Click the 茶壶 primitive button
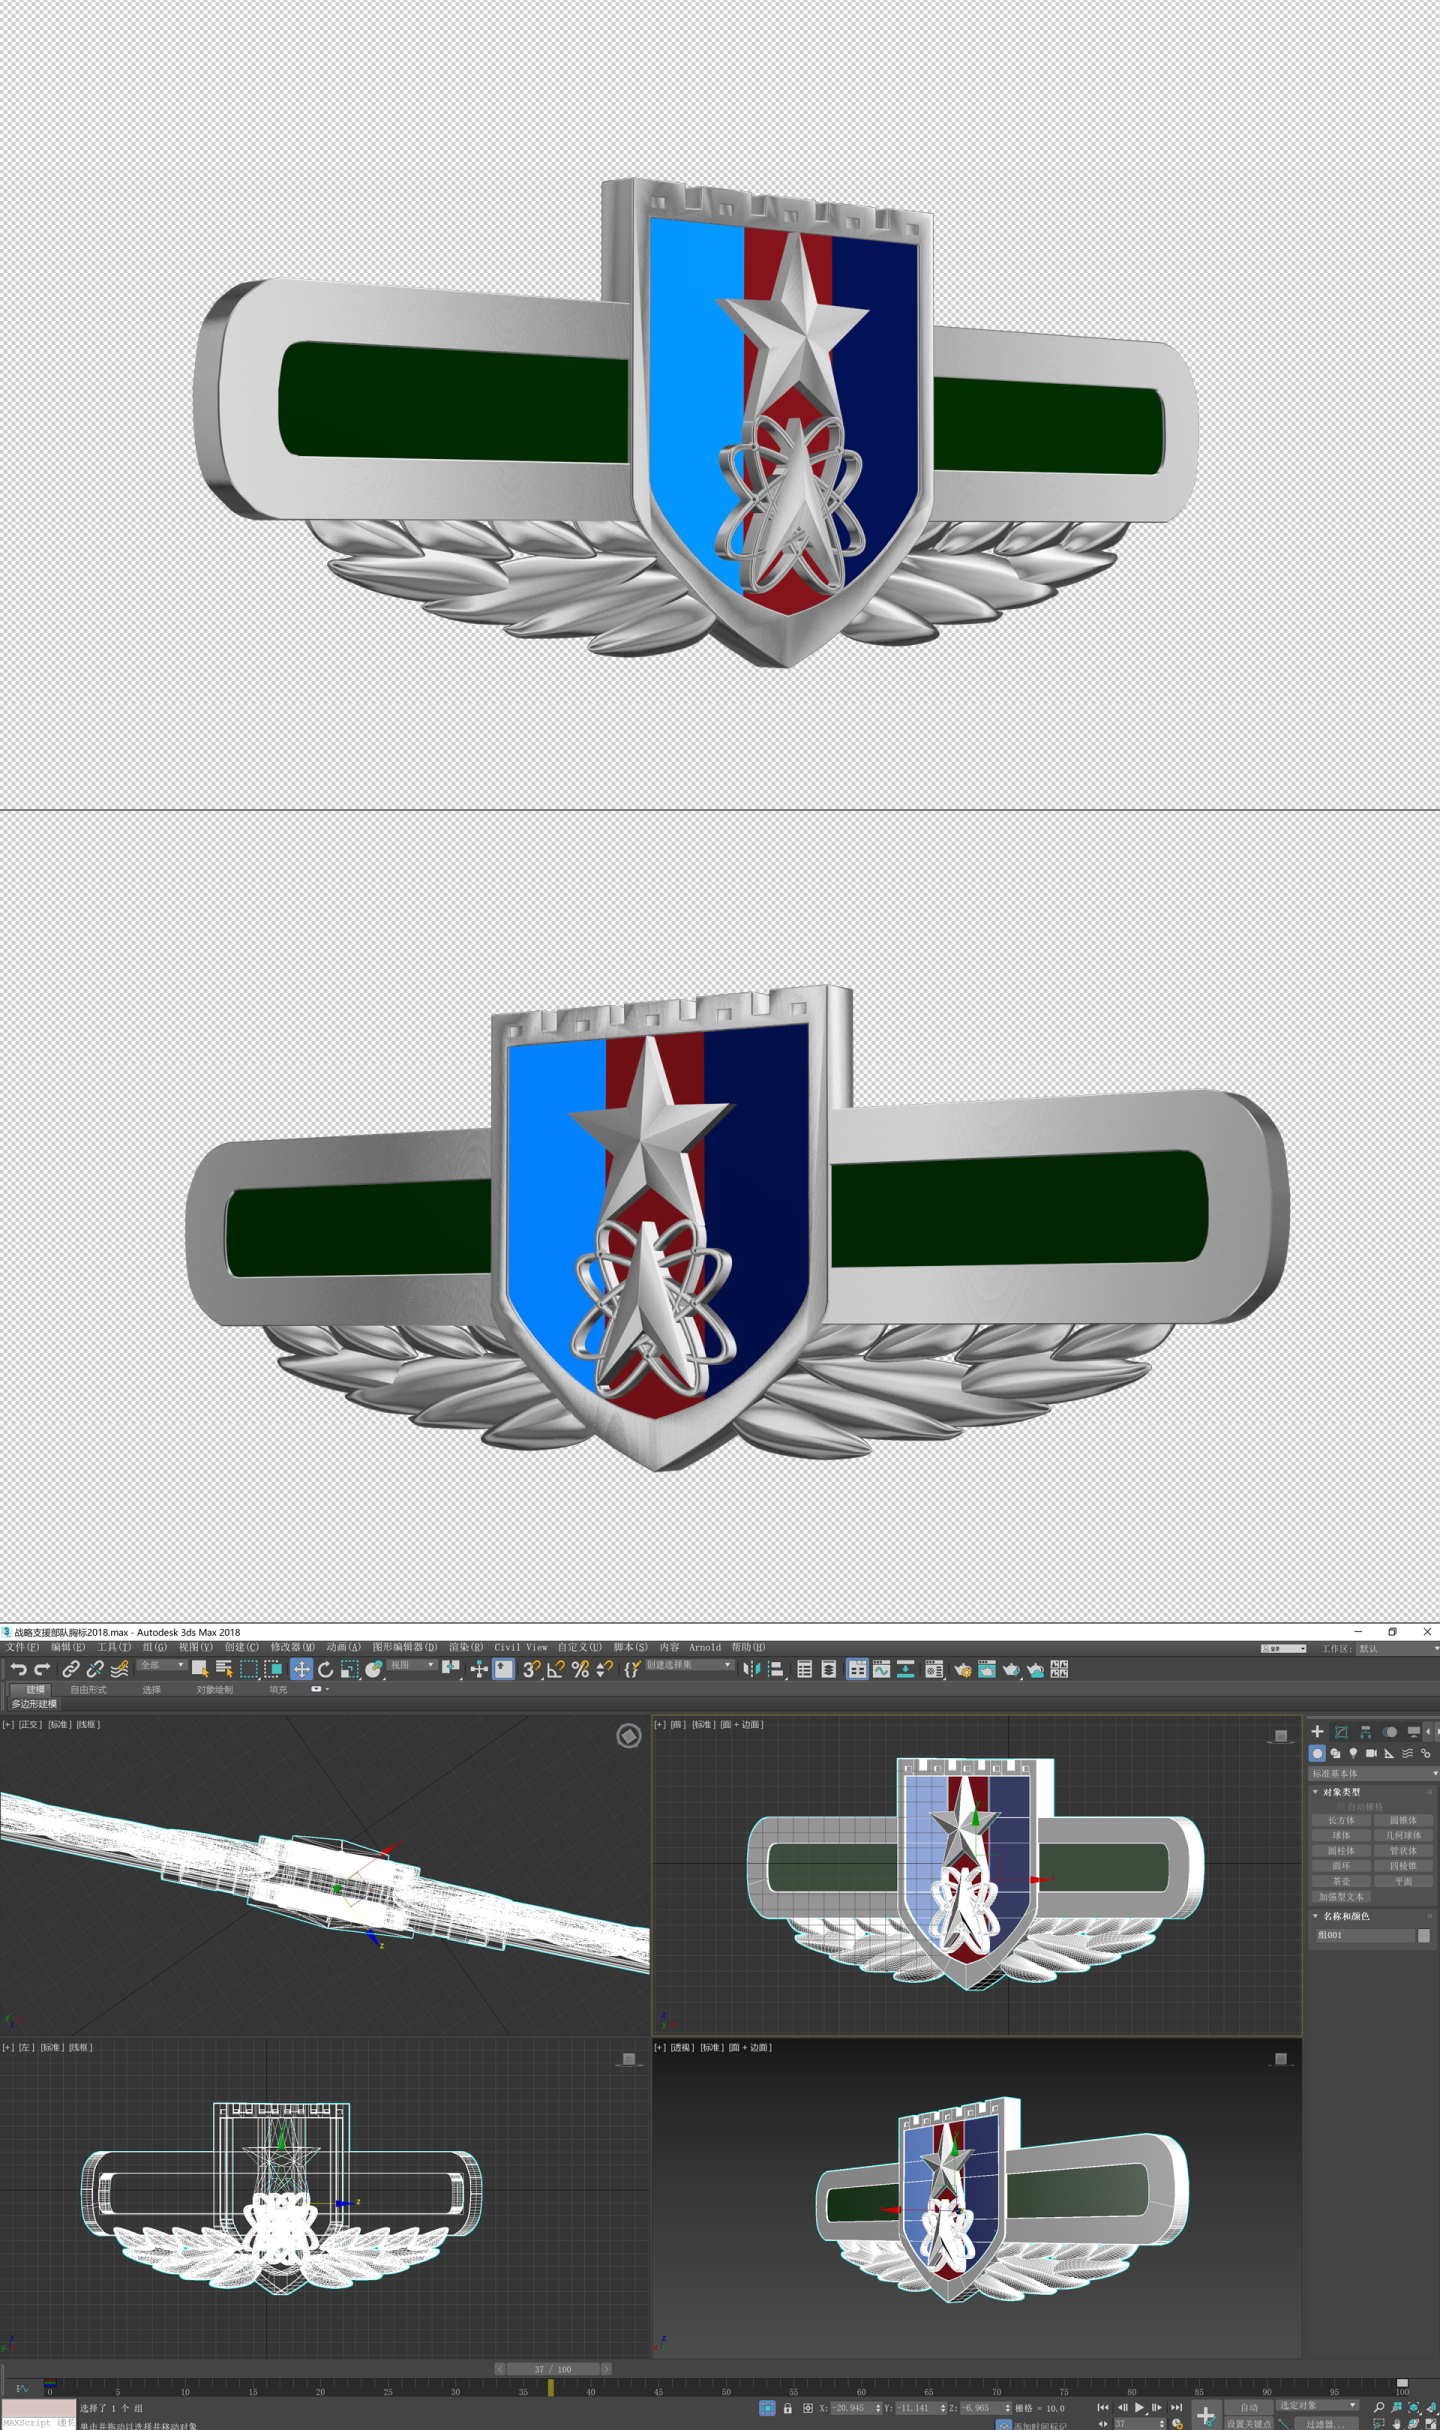 click(x=1341, y=1881)
